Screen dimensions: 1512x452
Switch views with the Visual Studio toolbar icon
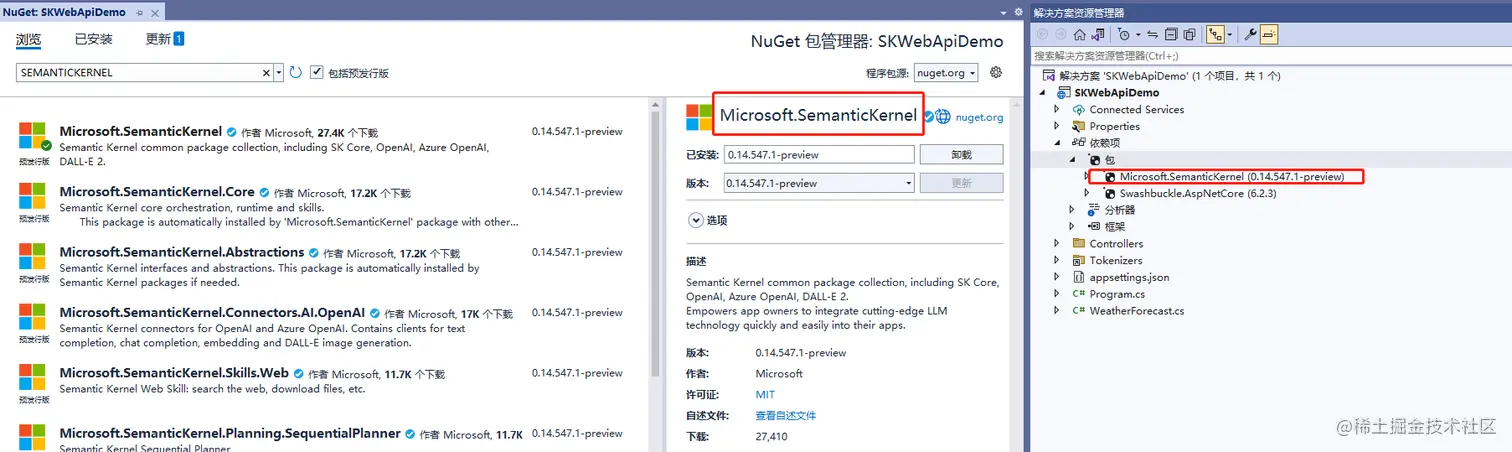1098,34
